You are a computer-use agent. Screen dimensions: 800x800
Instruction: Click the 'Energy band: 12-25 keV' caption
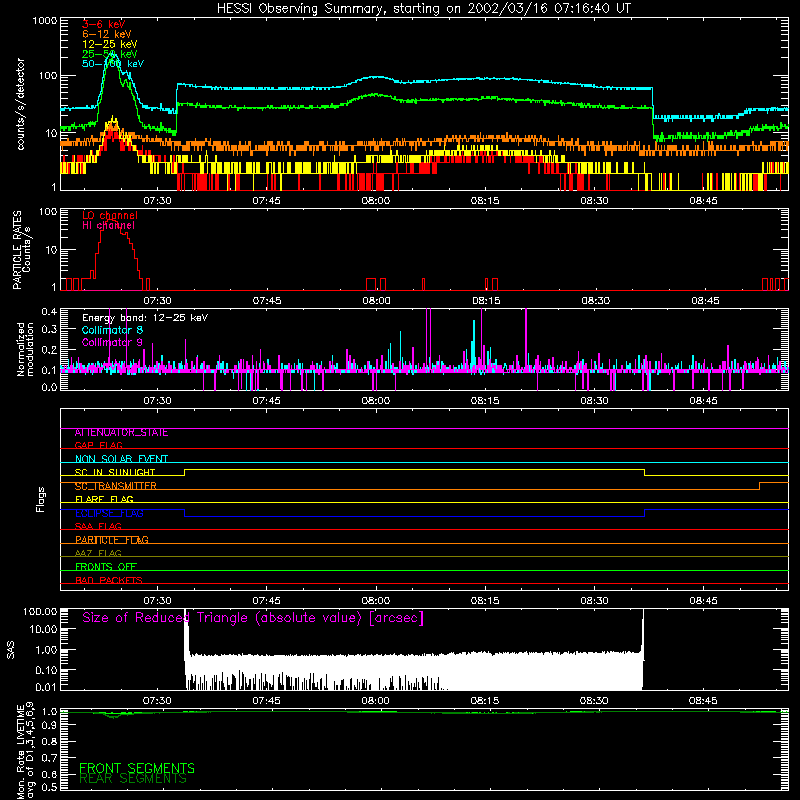click(x=145, y=318)
